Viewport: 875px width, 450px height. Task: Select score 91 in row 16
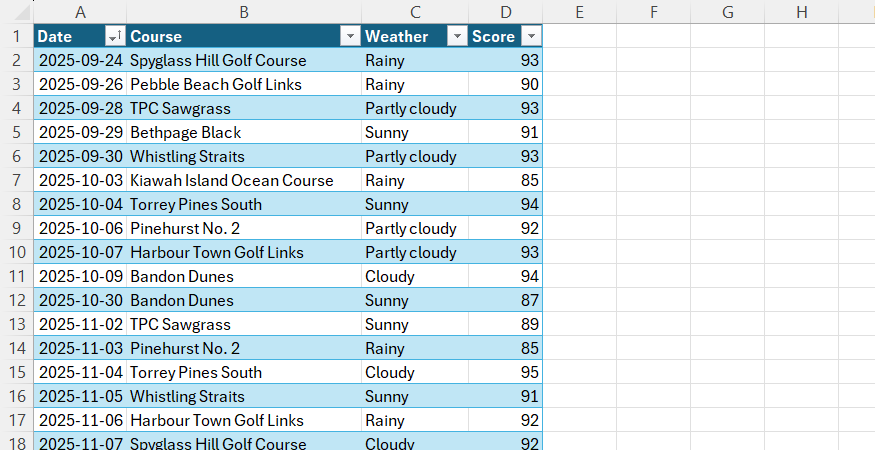pyautogui.click(x=505, y=396)
